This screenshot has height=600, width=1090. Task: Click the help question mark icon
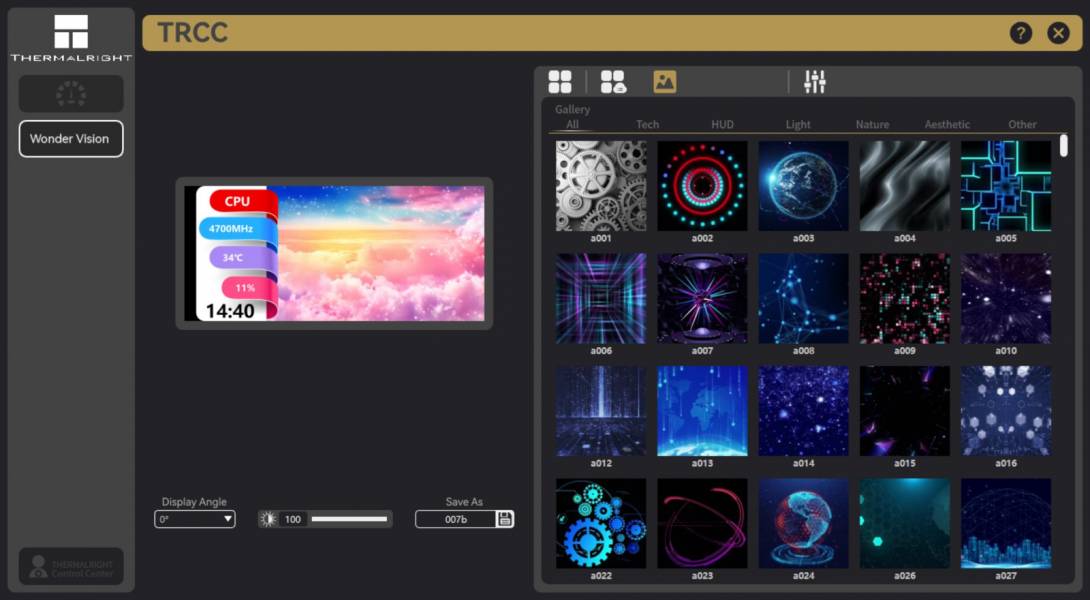pyautogui.click(x=1020, y=33)
